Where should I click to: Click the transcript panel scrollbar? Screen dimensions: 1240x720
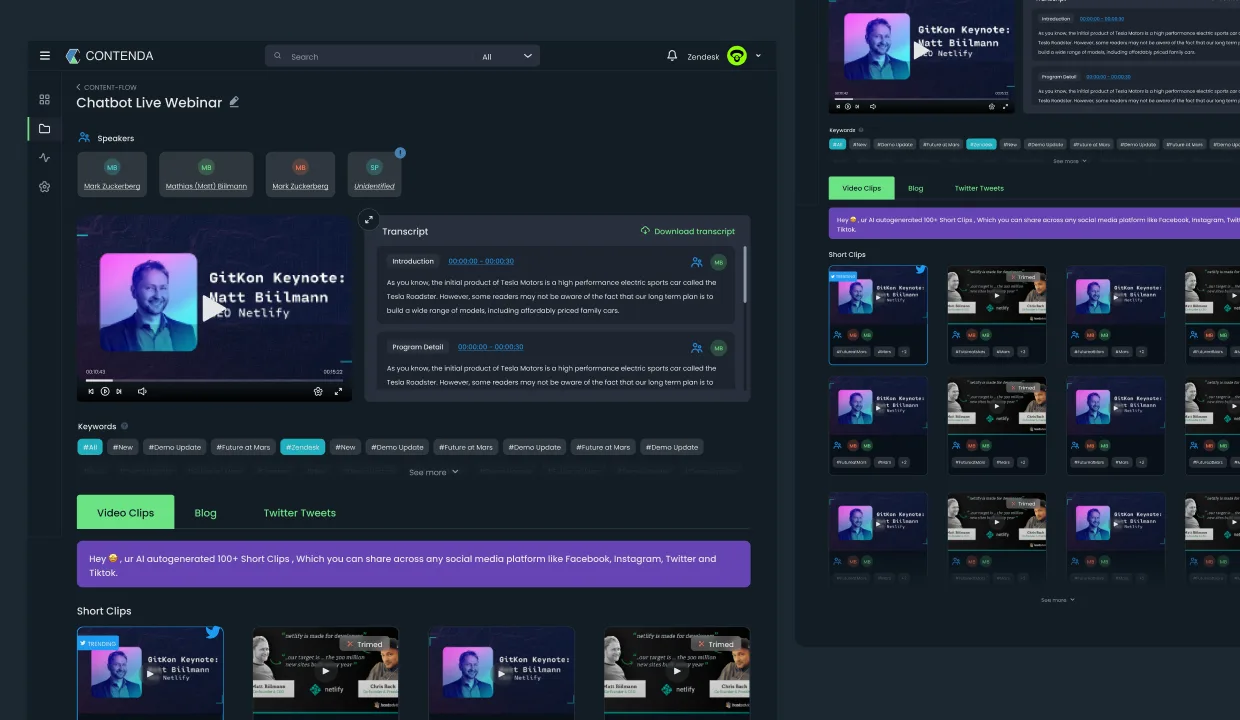[745, 275]
